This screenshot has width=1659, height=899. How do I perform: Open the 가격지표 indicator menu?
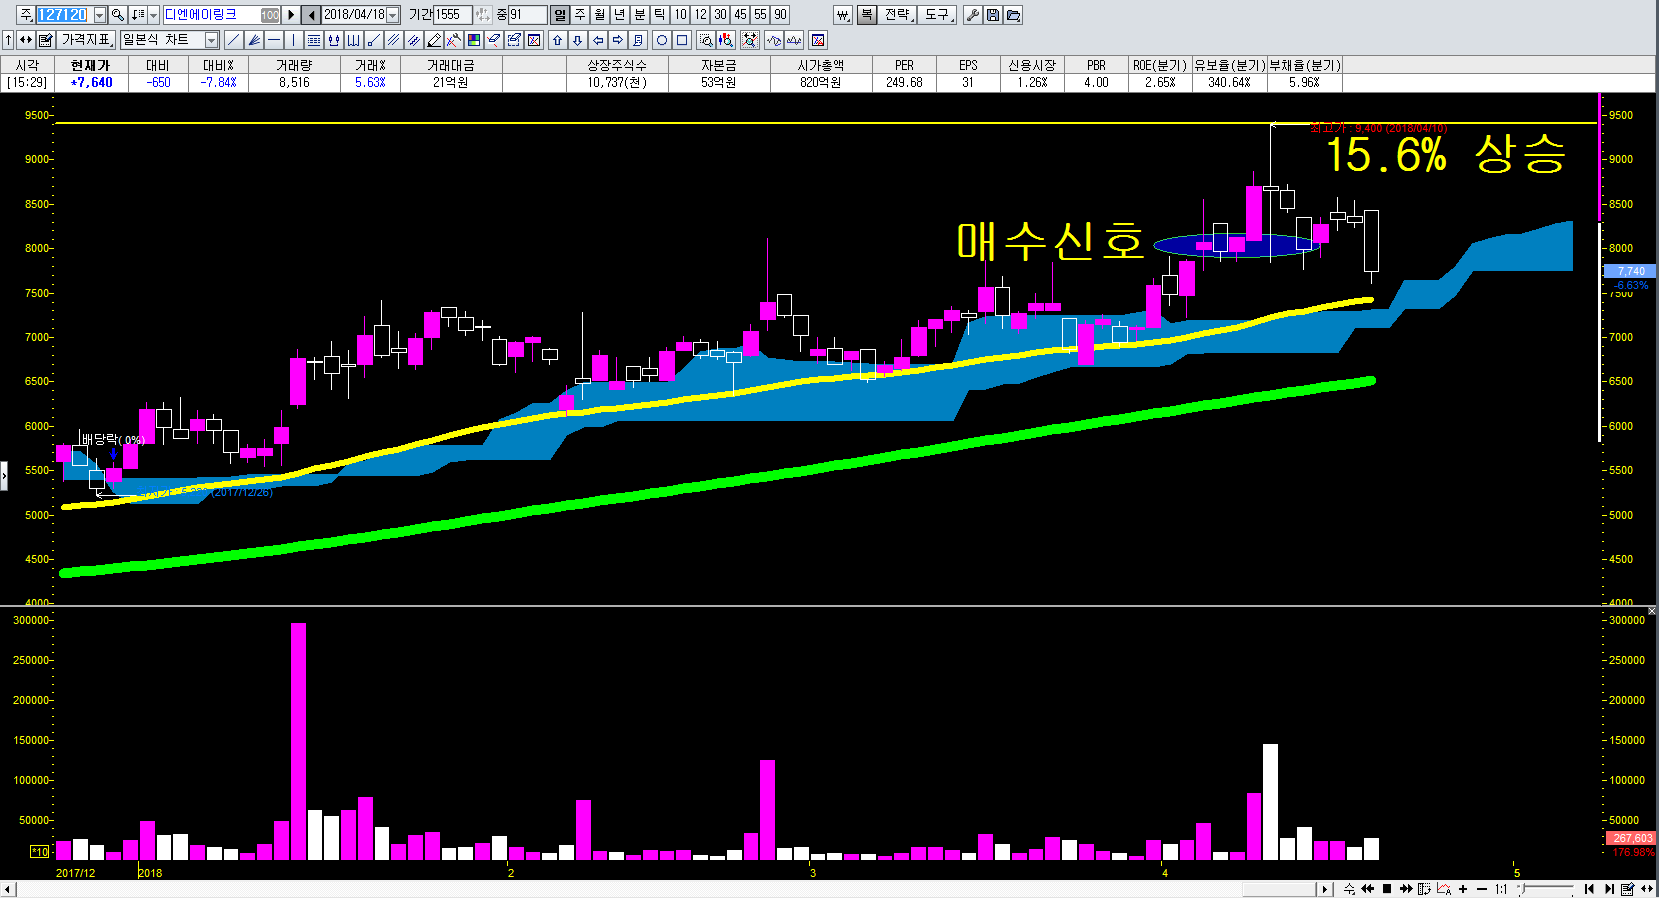[86, 40]
